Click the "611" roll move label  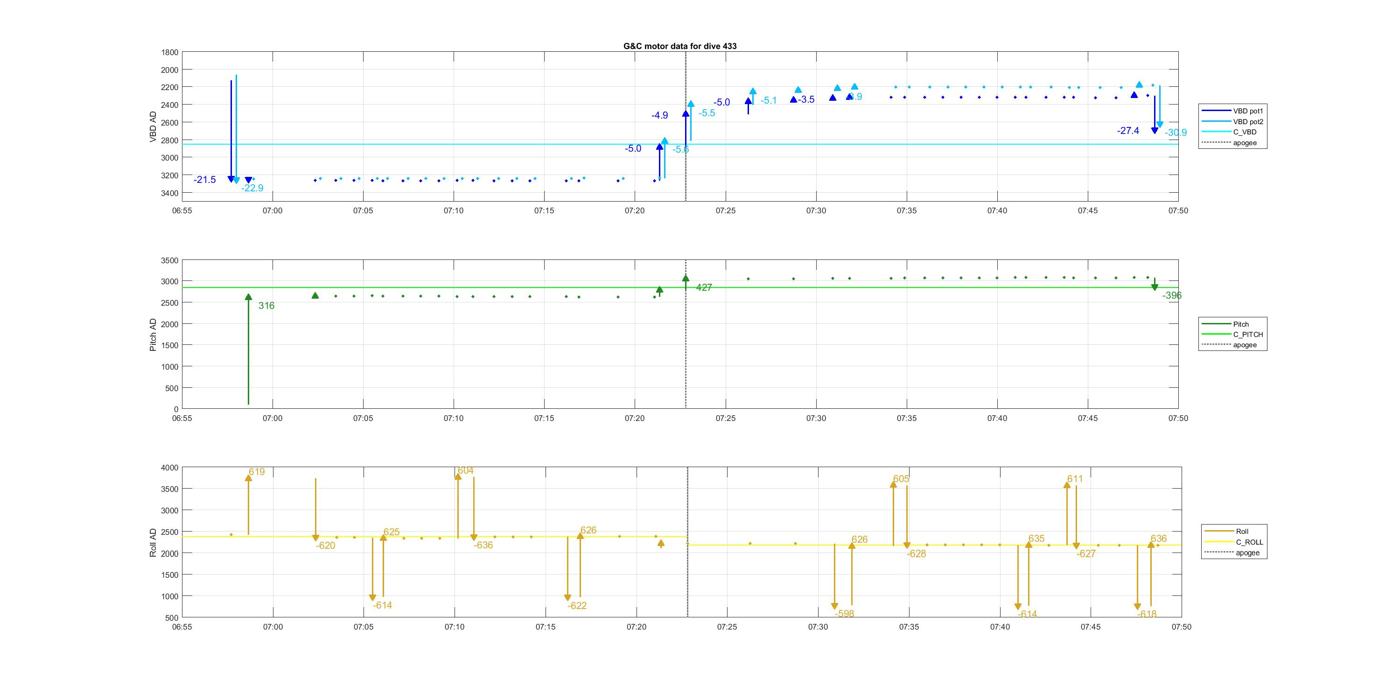(x=1075, y=480)
